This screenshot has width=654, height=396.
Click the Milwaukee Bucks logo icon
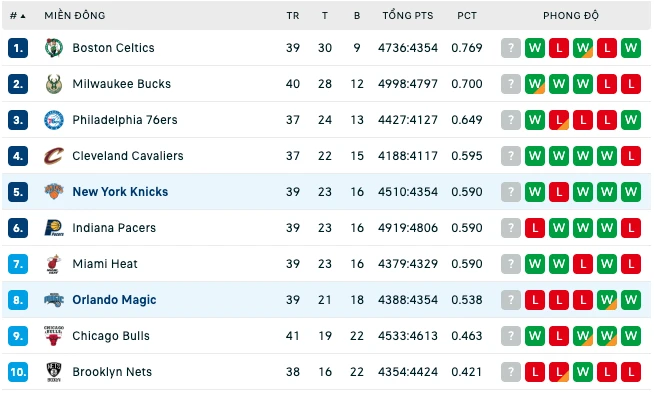click(x=54, y=84)
